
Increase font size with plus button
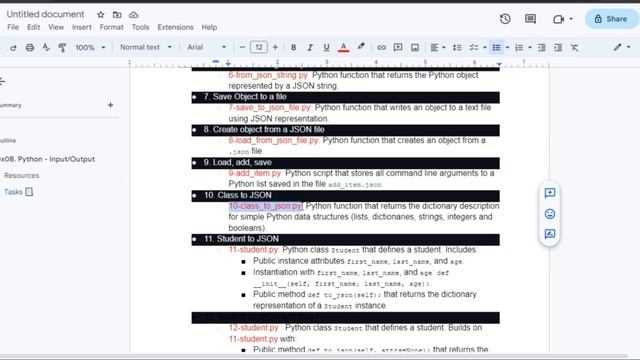[275, 47]
